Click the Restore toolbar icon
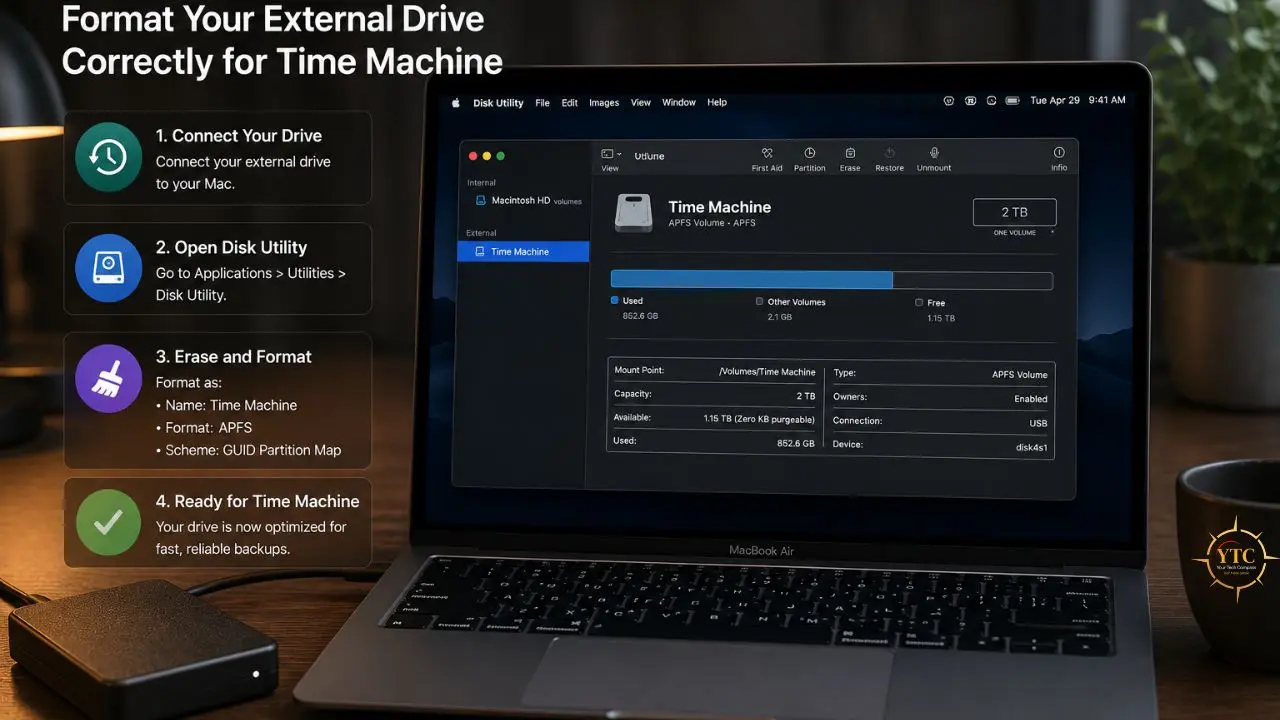Screen dimensions: 1280x720 [x=890, y=153]
